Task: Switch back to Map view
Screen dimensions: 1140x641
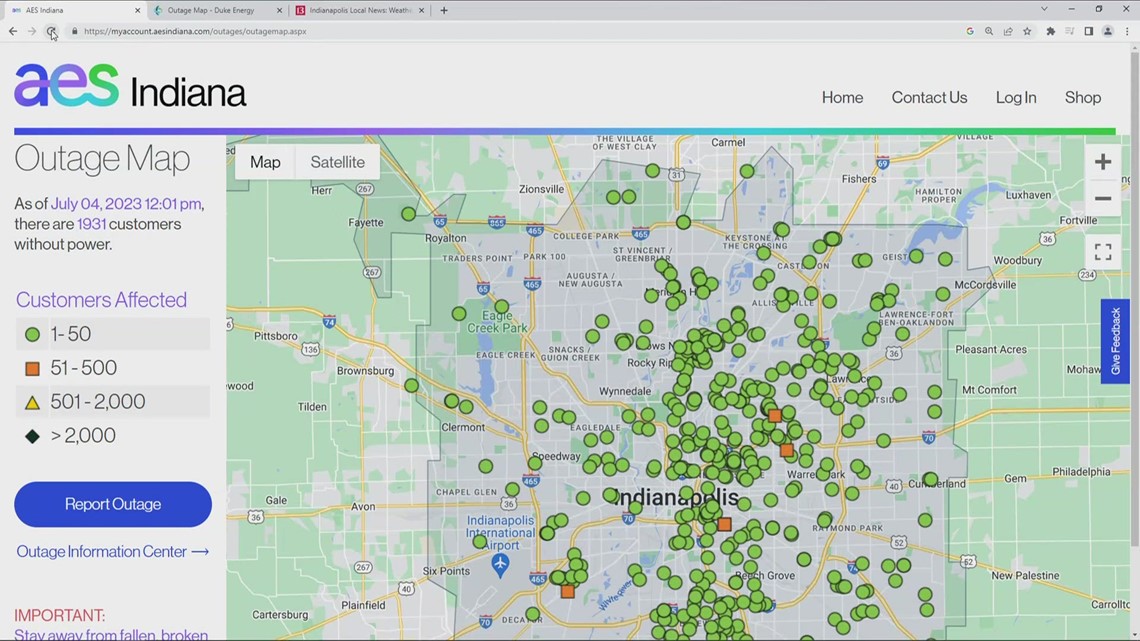Action: 264,161
